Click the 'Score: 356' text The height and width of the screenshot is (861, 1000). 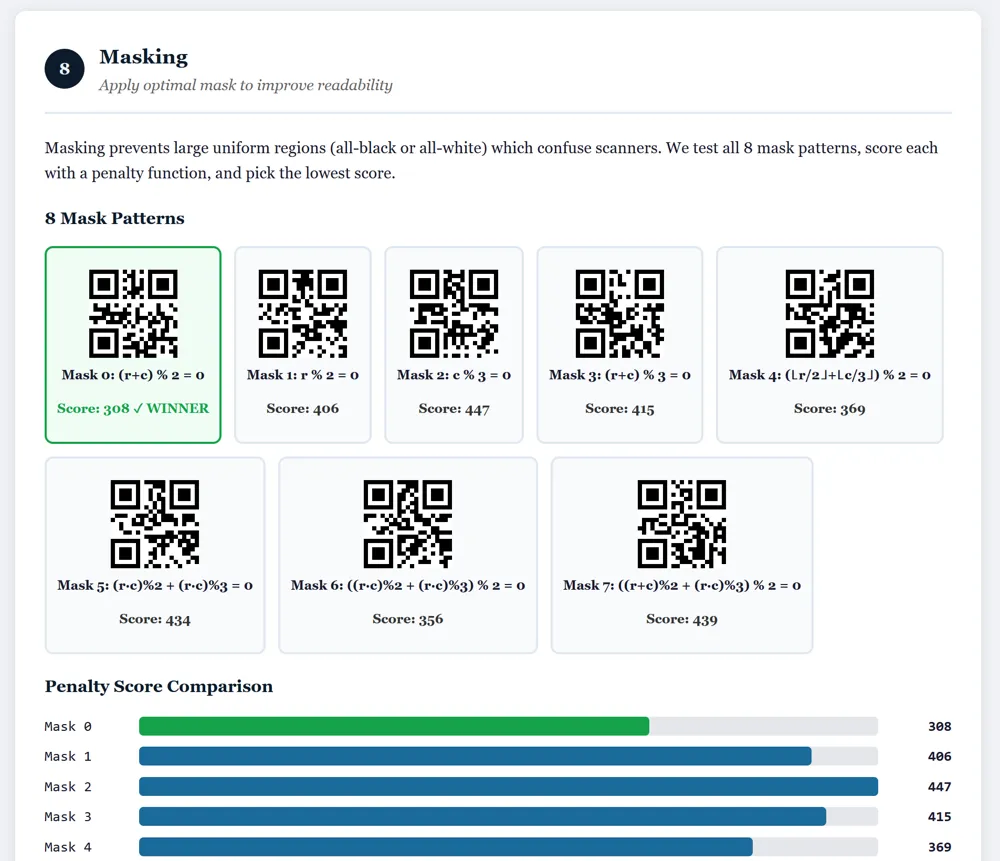[x=408, y=619]
